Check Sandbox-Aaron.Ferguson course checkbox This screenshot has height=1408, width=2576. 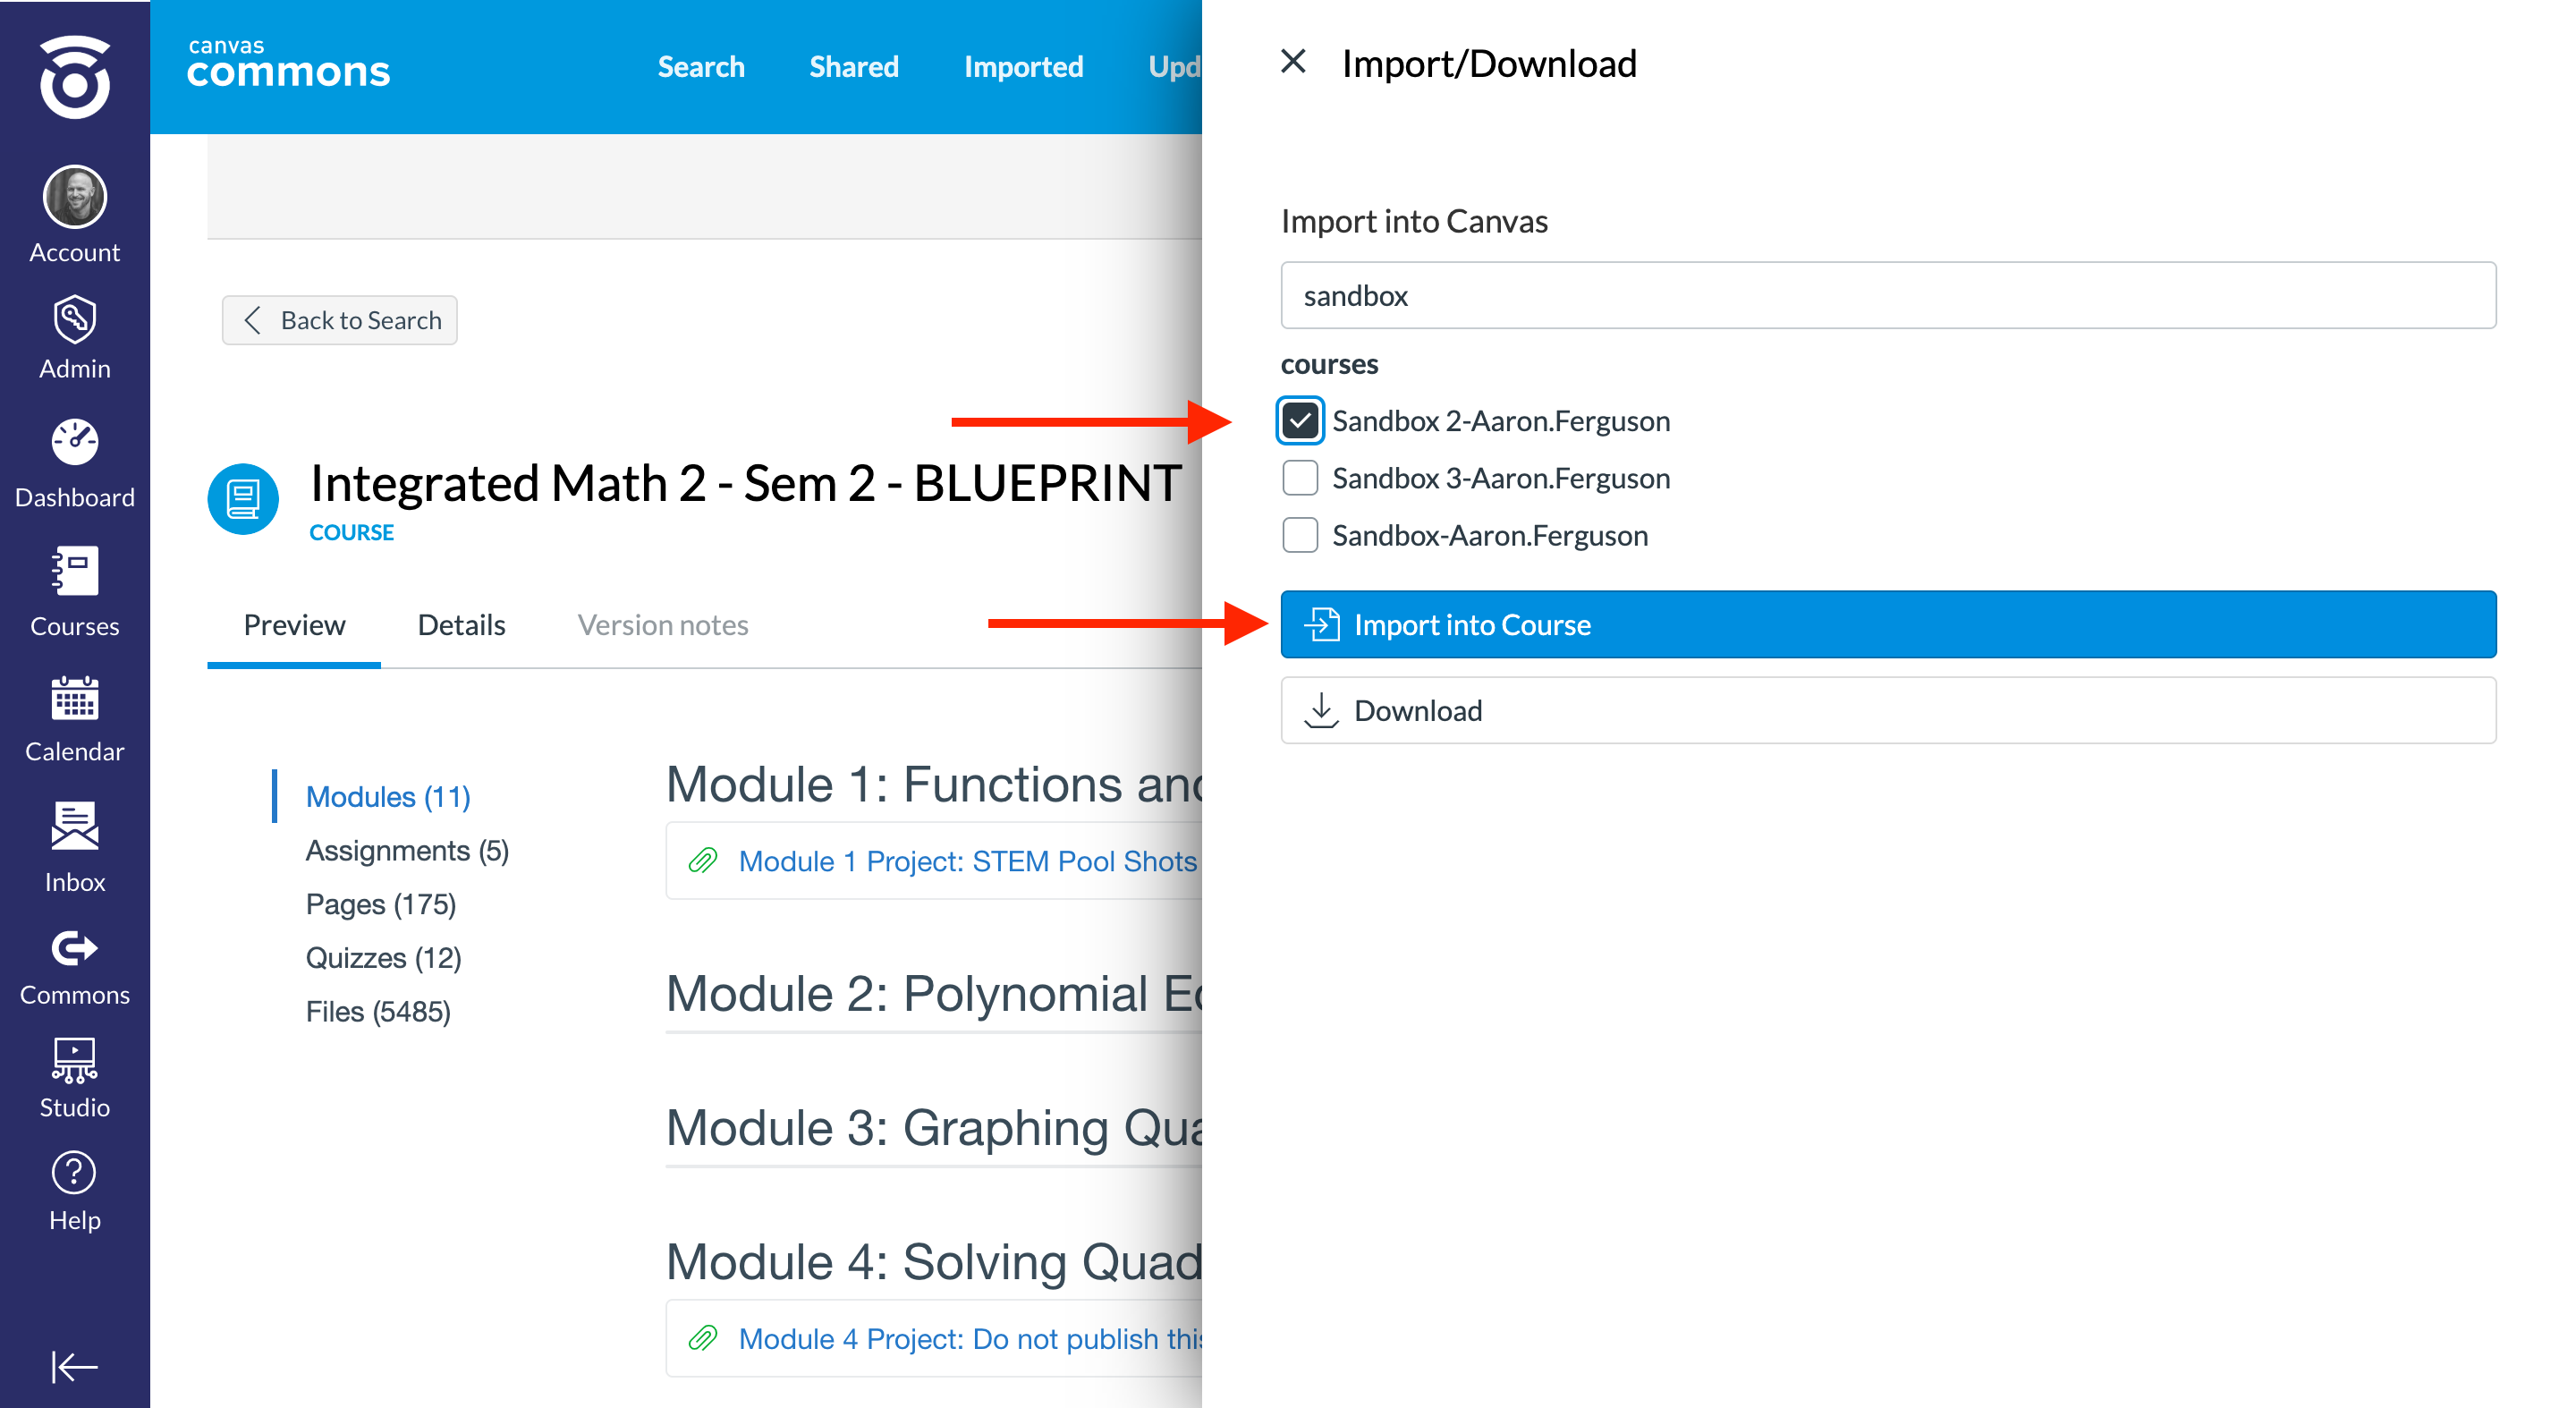[x=1299, y=535]
